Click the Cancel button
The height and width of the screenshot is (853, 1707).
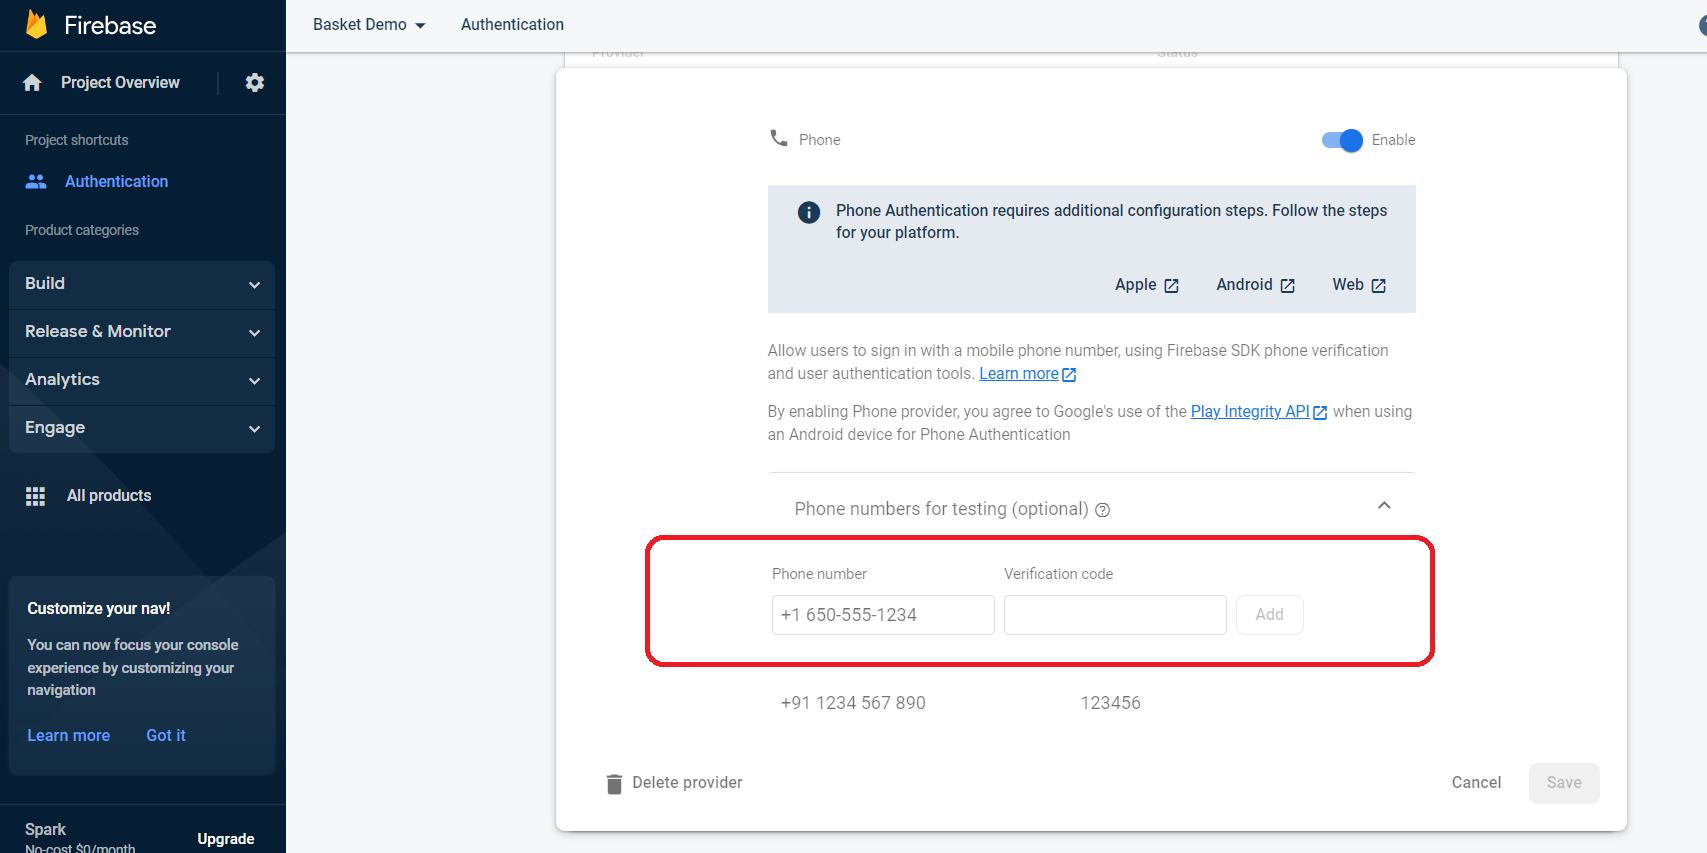1476,783
